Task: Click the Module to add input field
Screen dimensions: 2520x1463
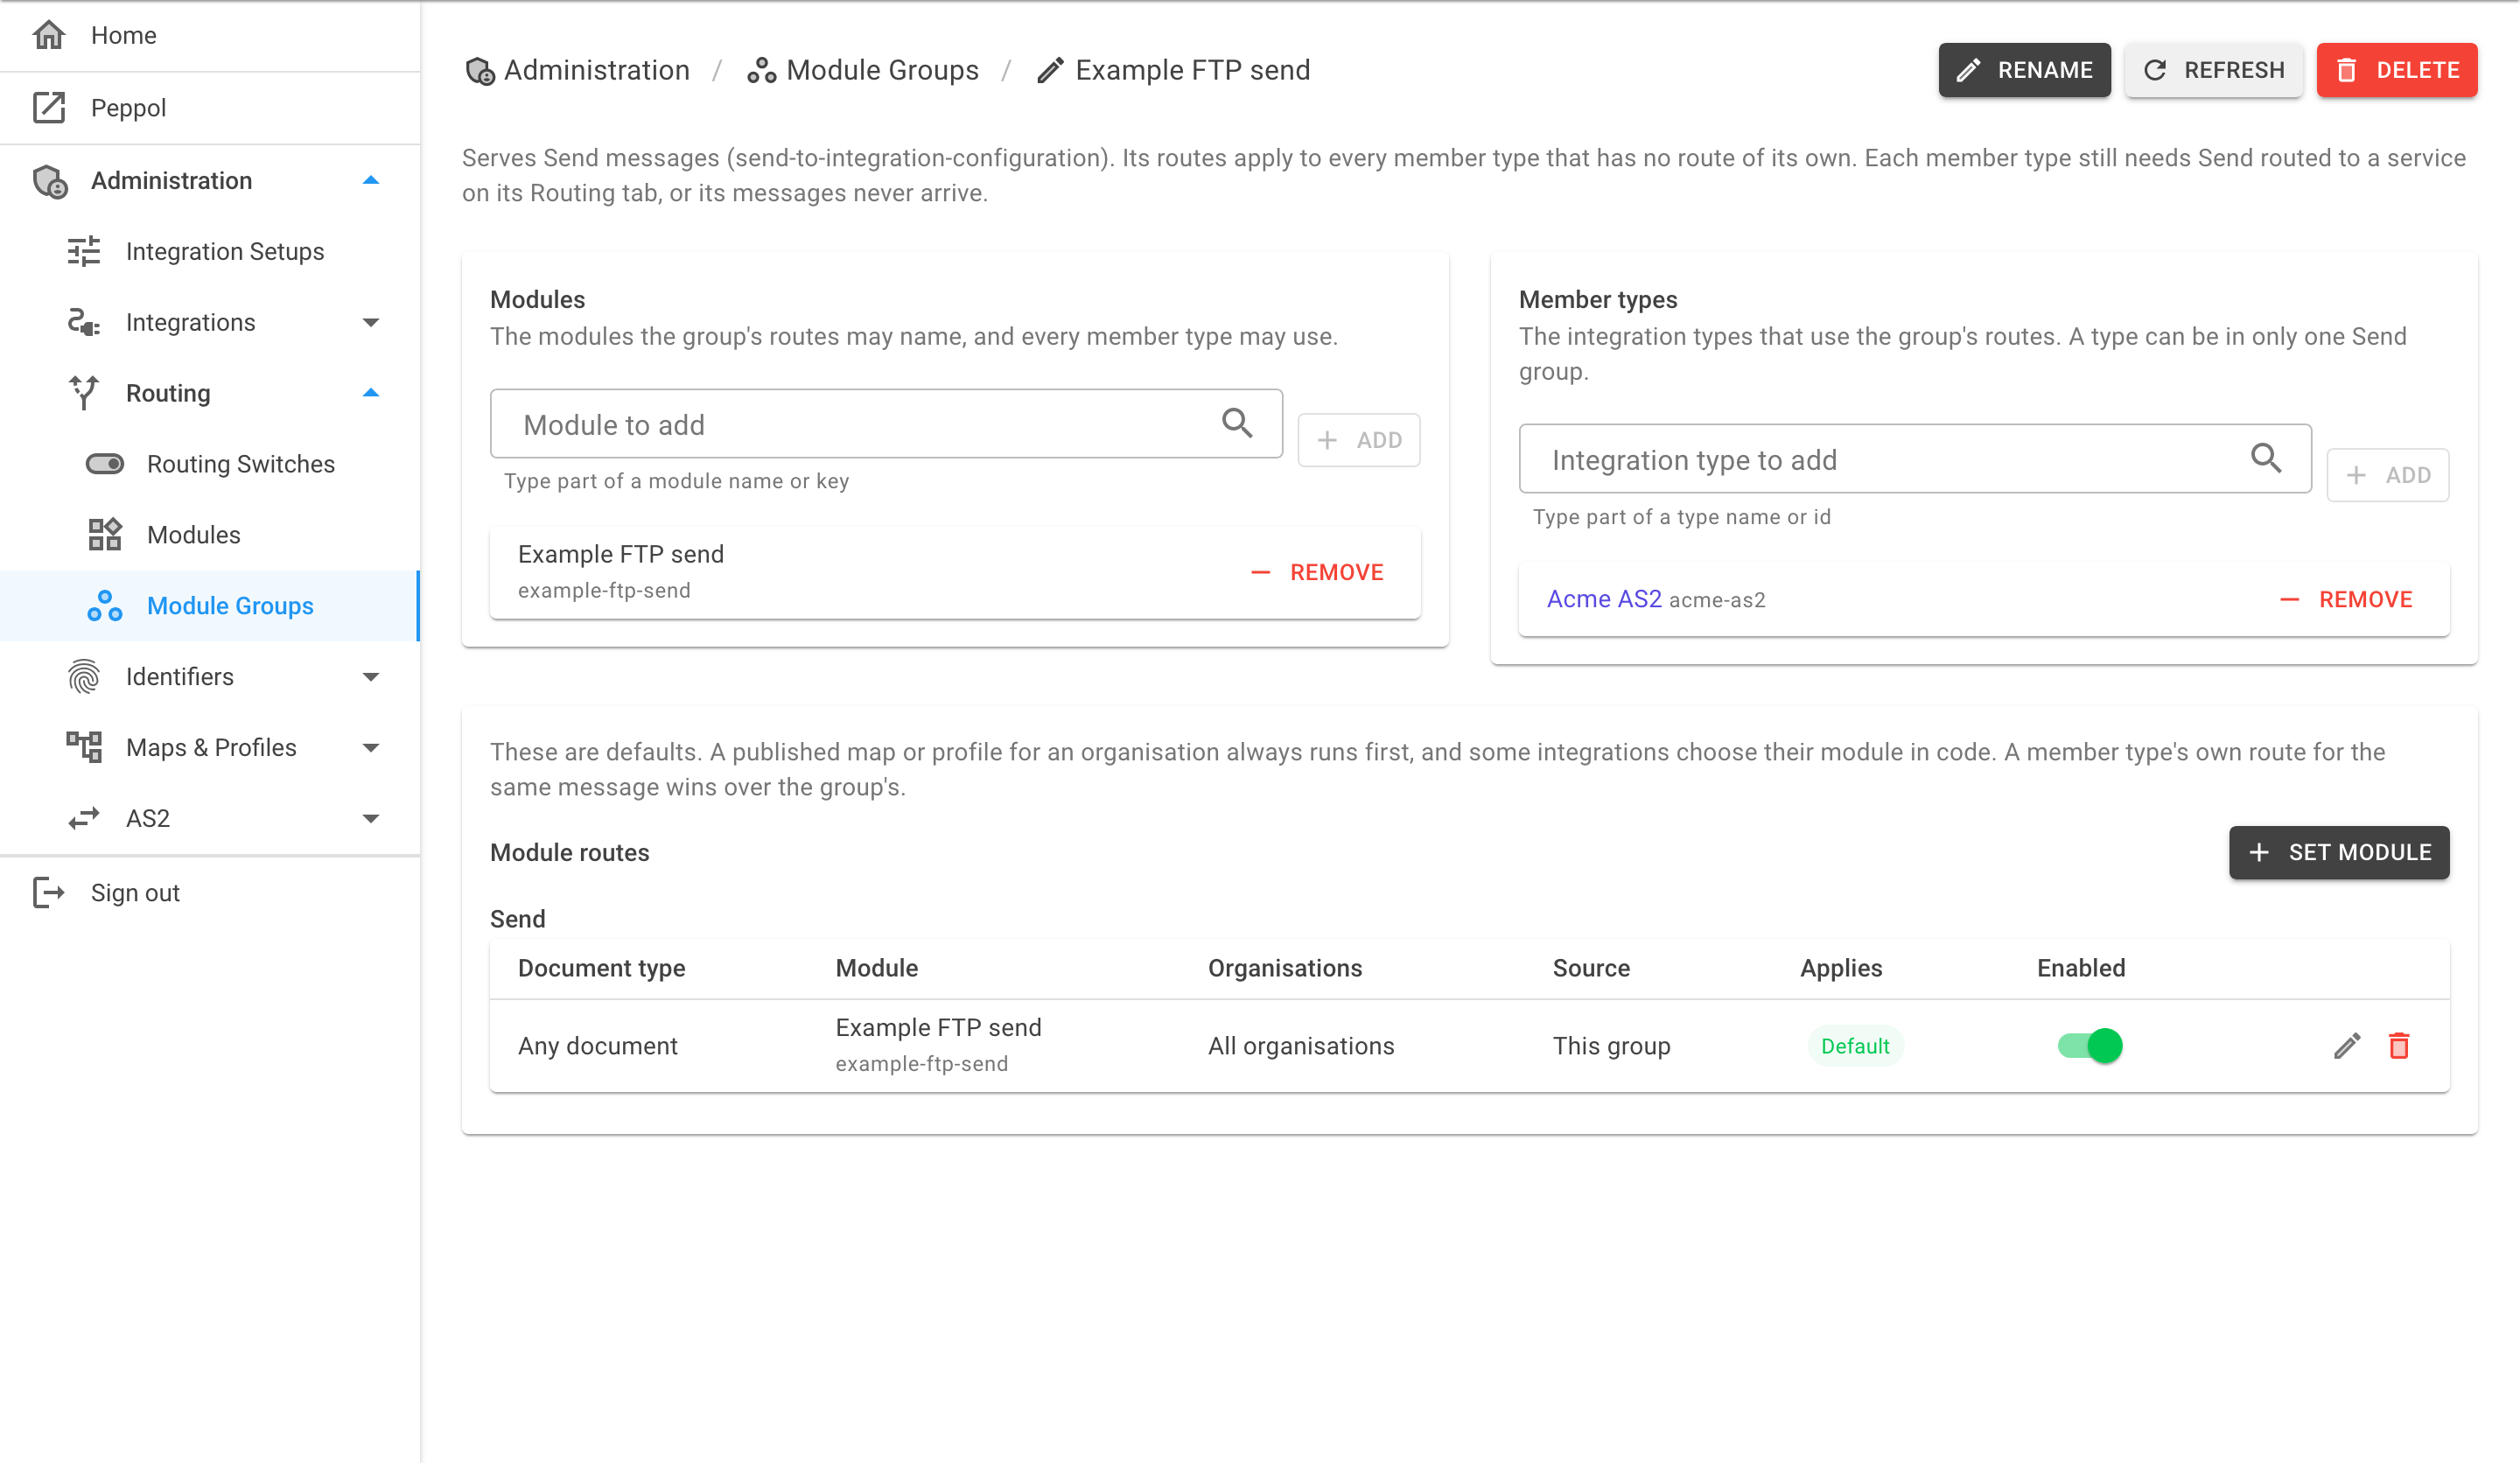Action: (886, 423)
